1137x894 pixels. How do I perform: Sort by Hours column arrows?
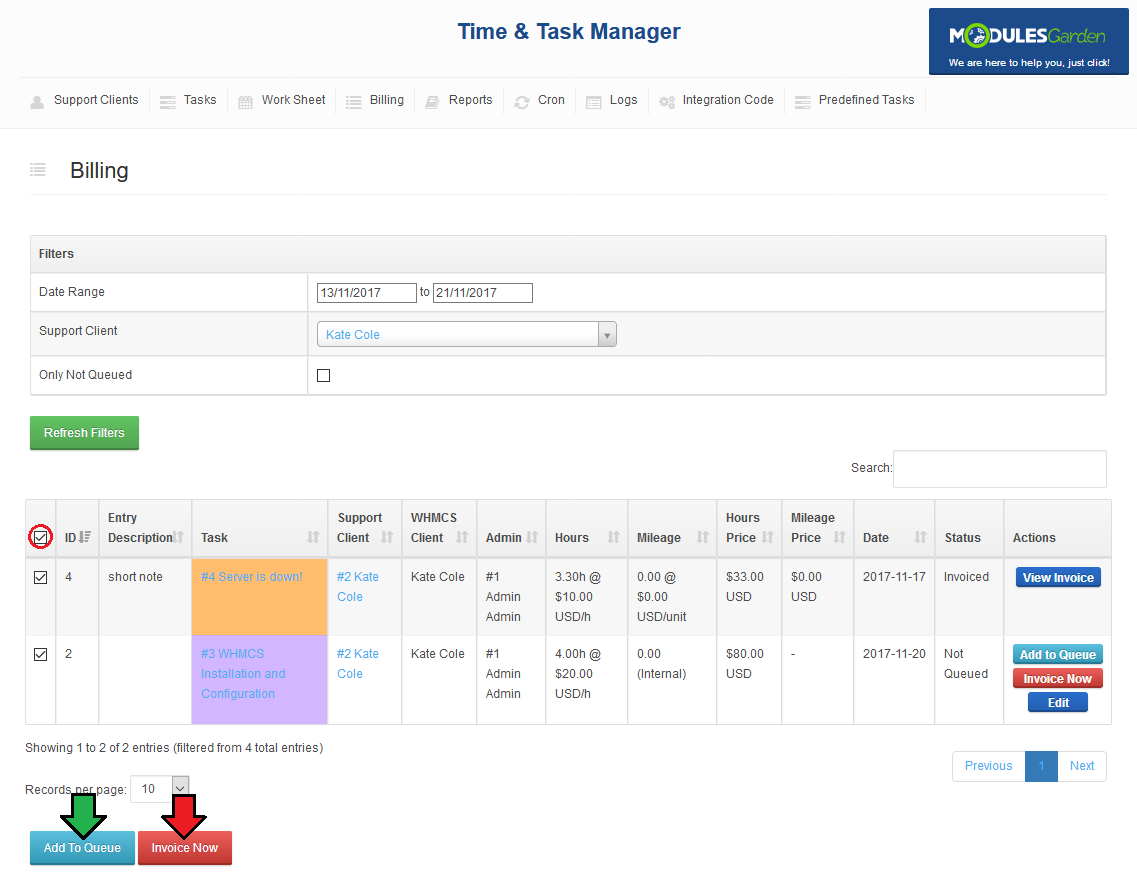click(x=613, y=537)
